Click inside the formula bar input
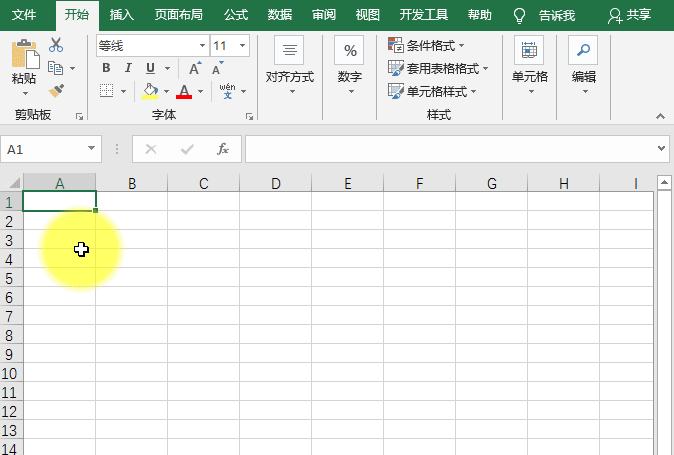The image size is (674, 455). [450, 149]
